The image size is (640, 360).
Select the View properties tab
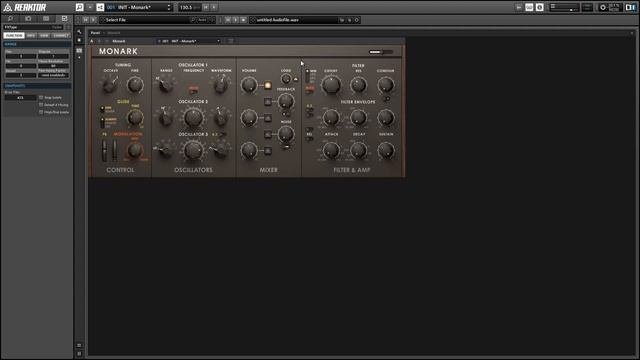point(44,36)
